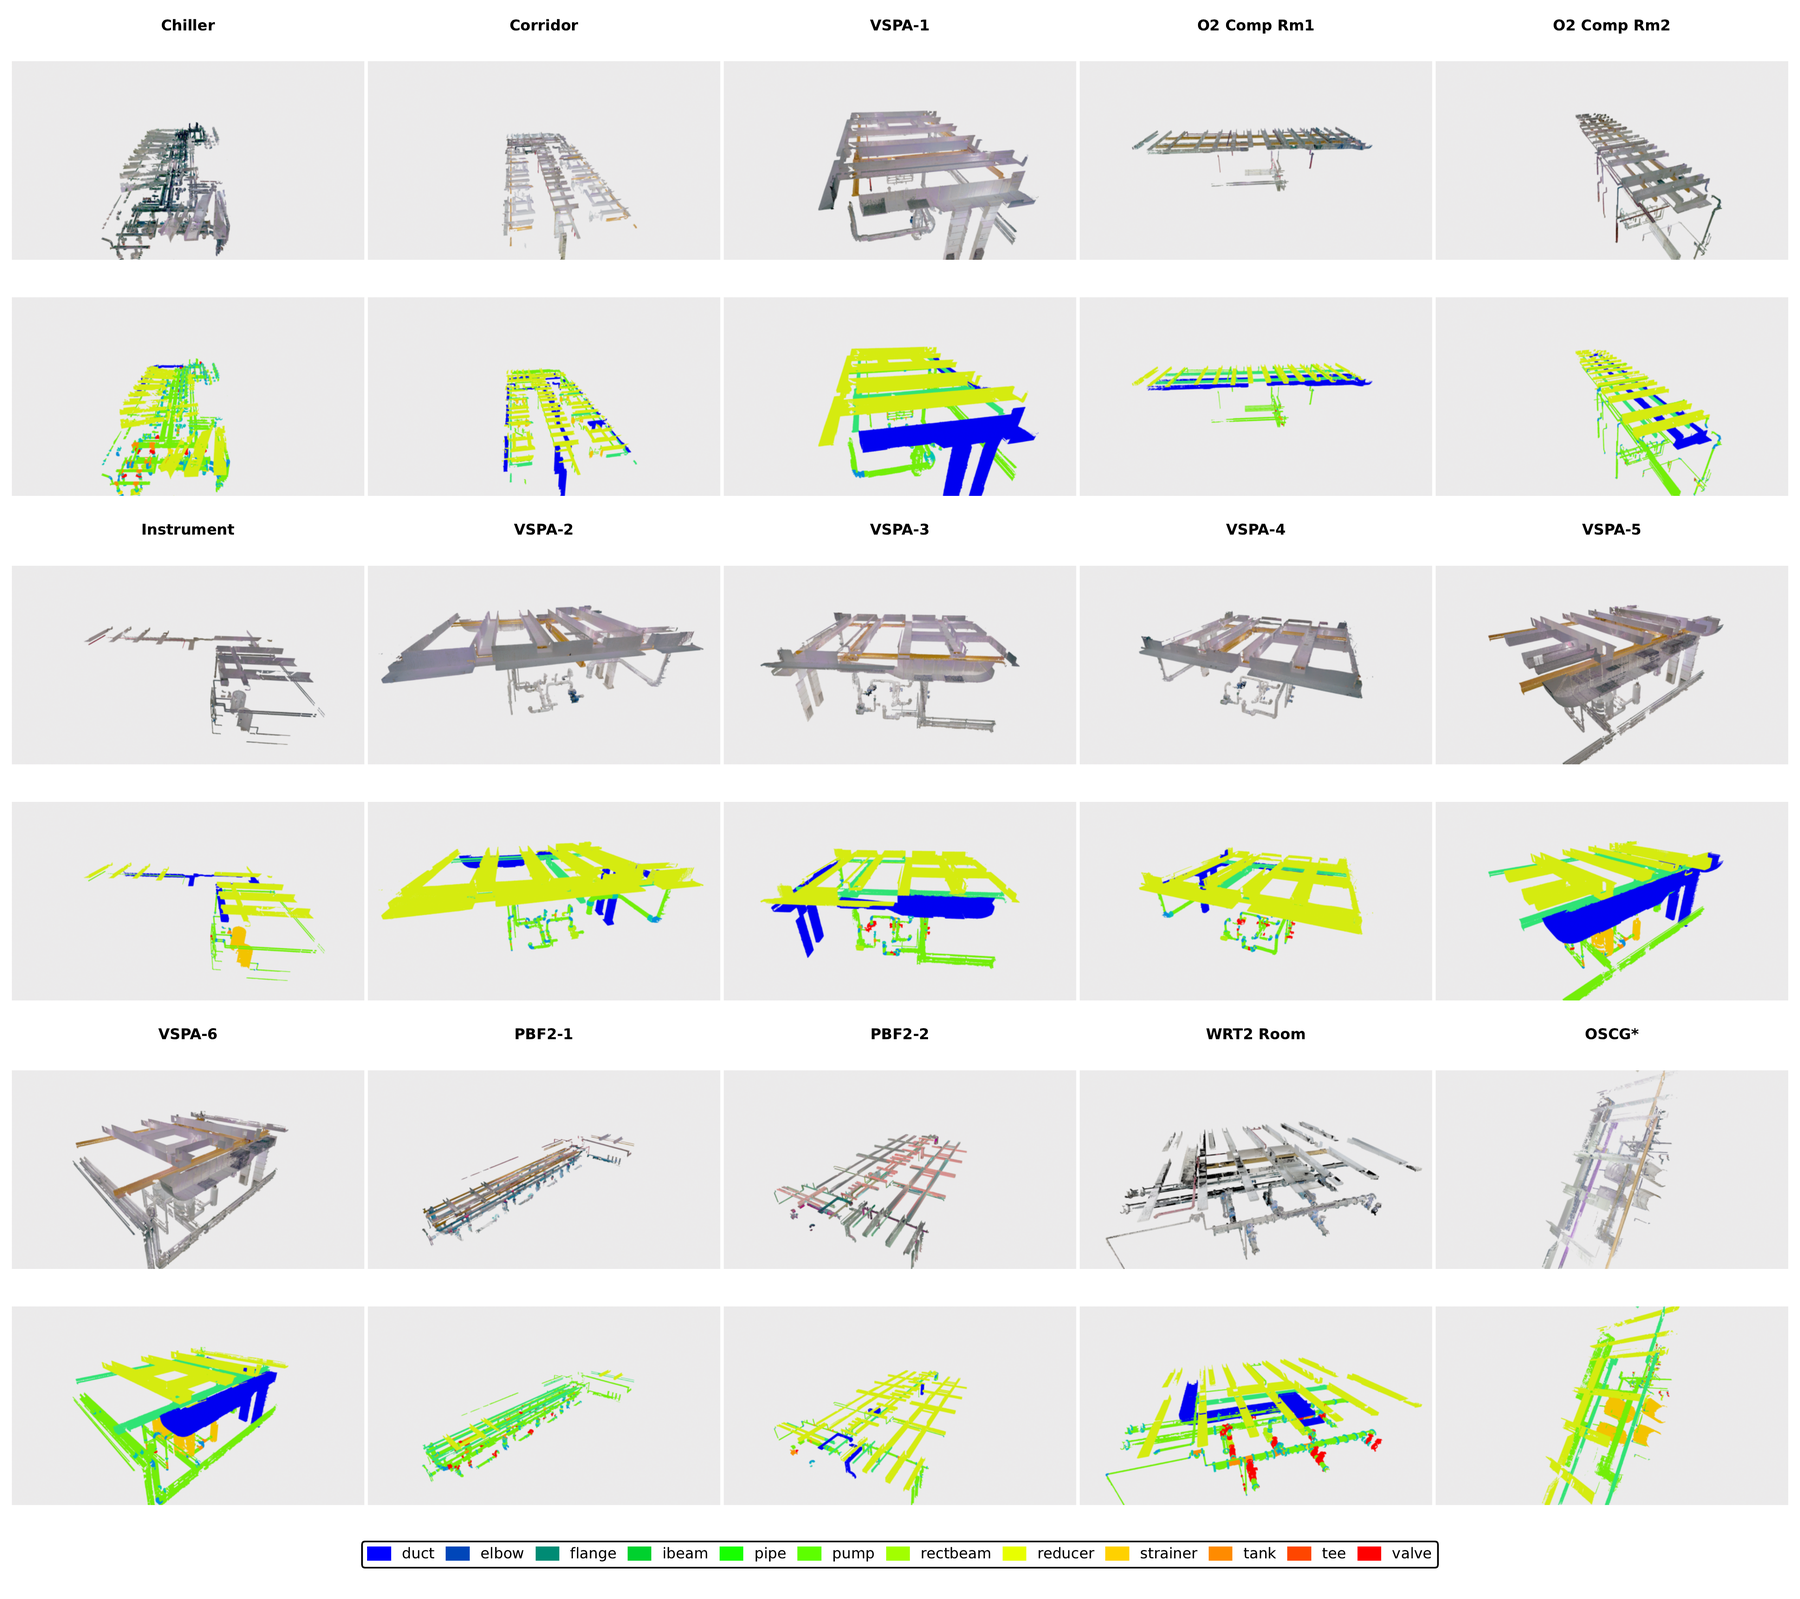Click the 'VSPA-6' panel title
1800x1599 pixels.
pos(188,1034)
